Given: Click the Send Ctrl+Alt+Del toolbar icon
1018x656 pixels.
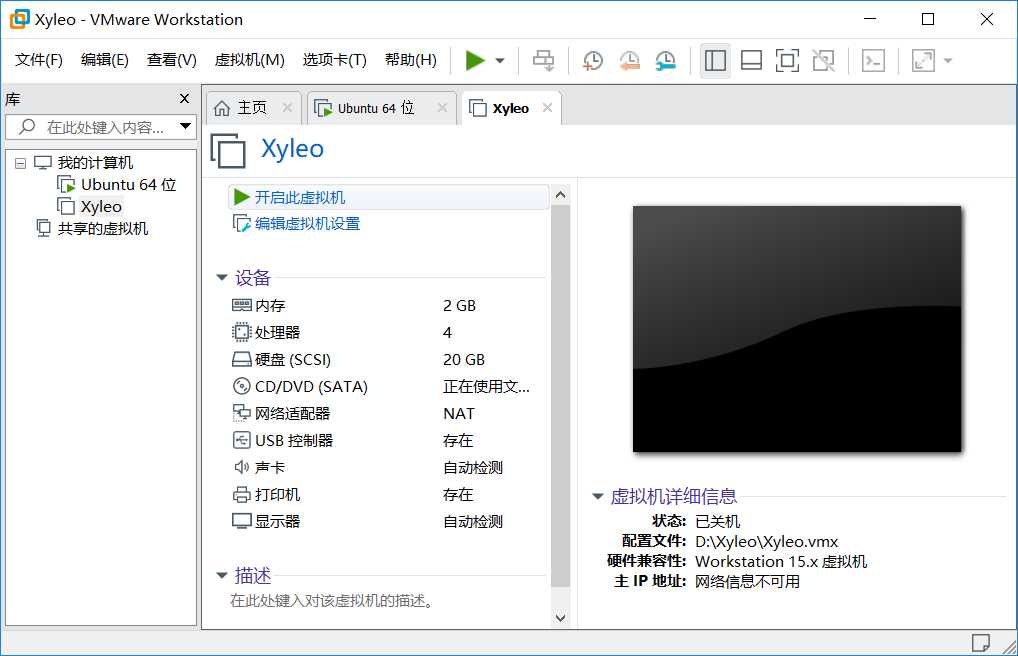Looking at the screenshot, I should (543, 60).
